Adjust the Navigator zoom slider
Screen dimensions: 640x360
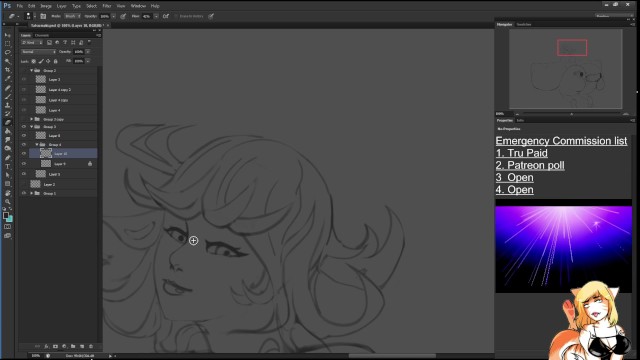pos(571,114)
